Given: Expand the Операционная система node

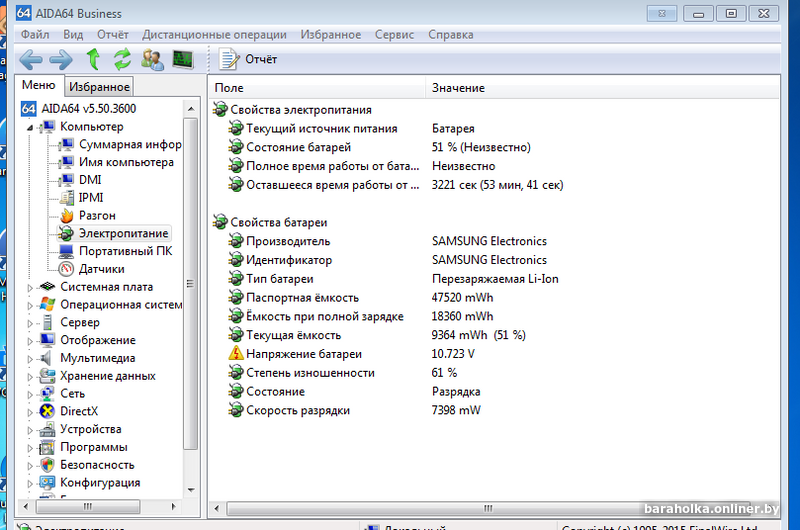Looking at the screenshot, I should [x=30, y=306].
